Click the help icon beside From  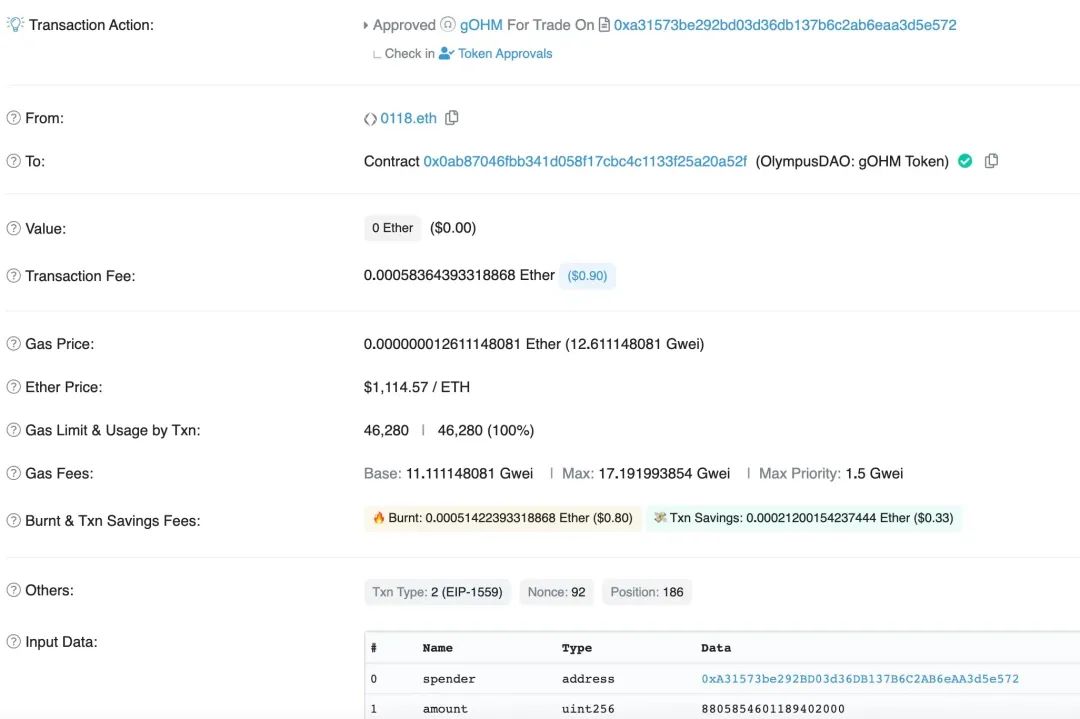click(x=13, y=118)
